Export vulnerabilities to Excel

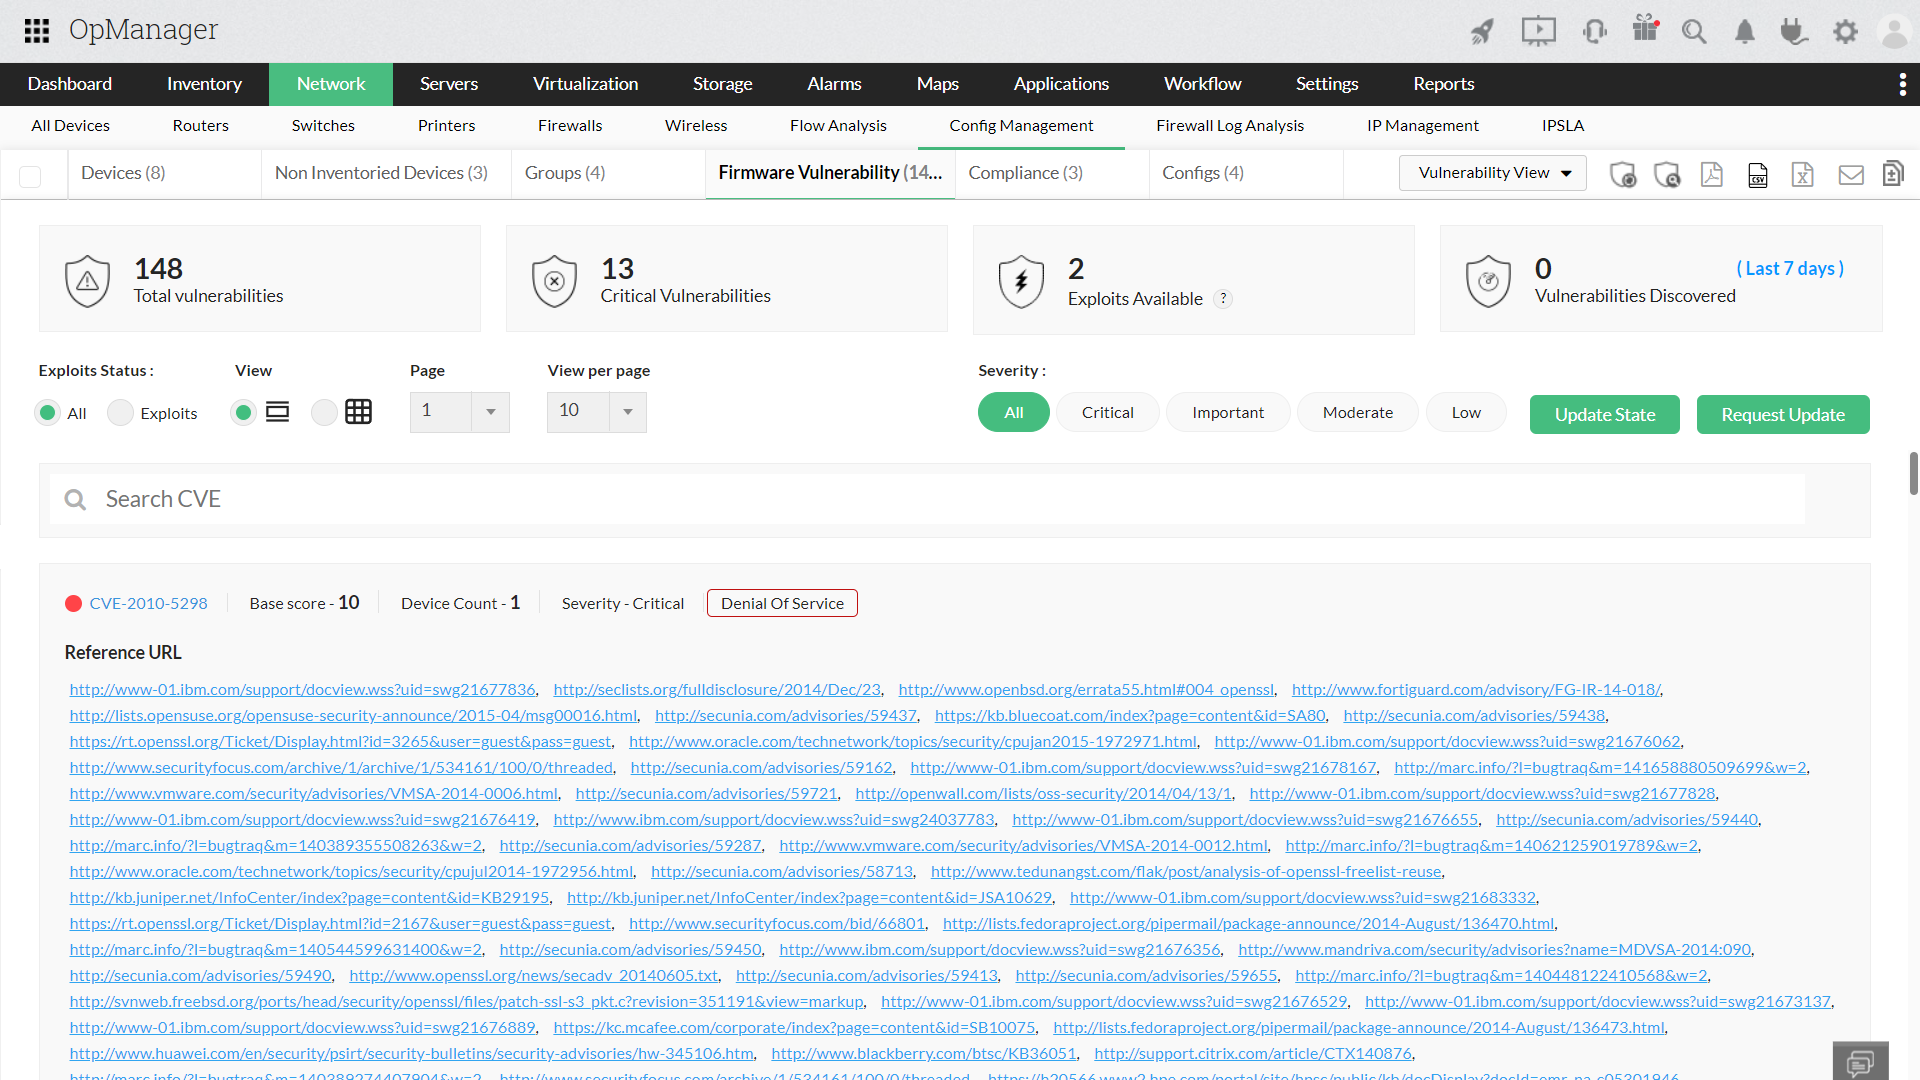pyautogui.click(x=1802, y=175)
